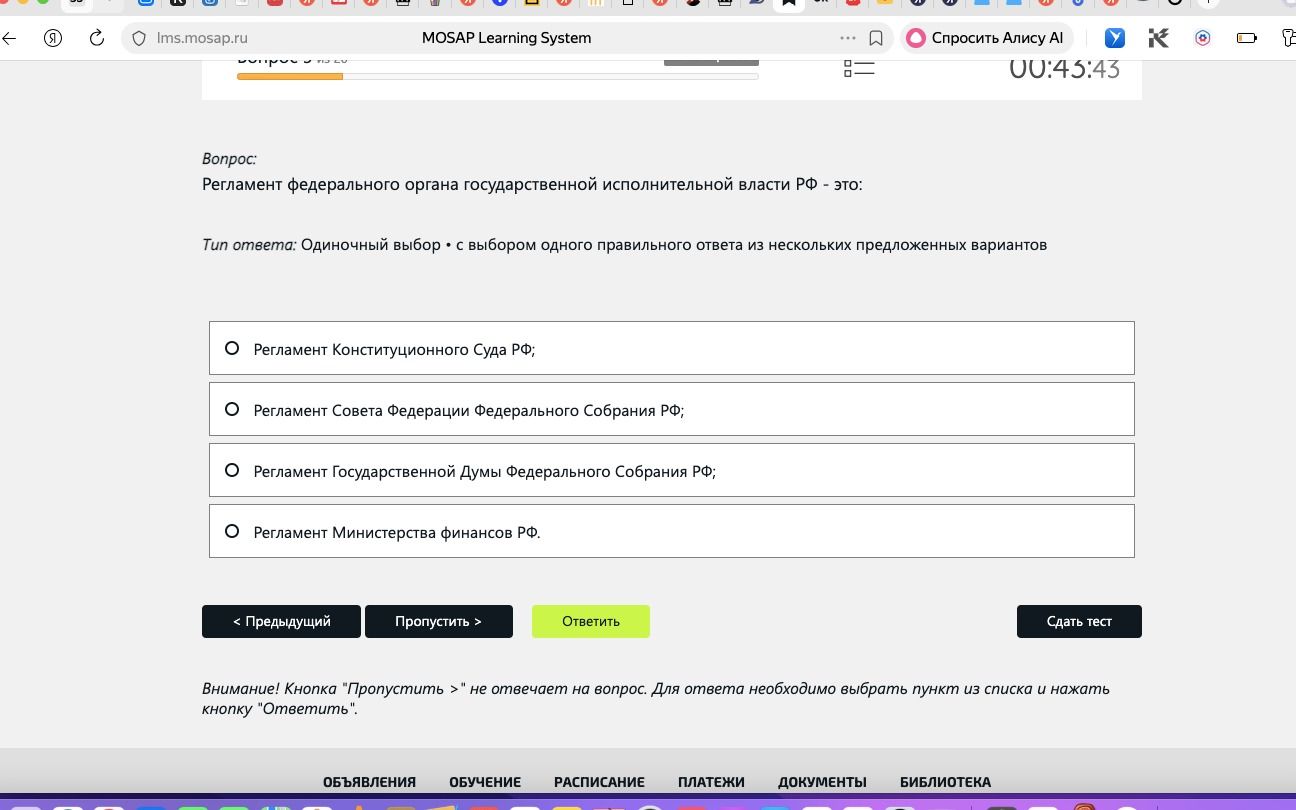This screenshot has height=810, width=1296.
Task: Reload the page
Action: [97, 38]
